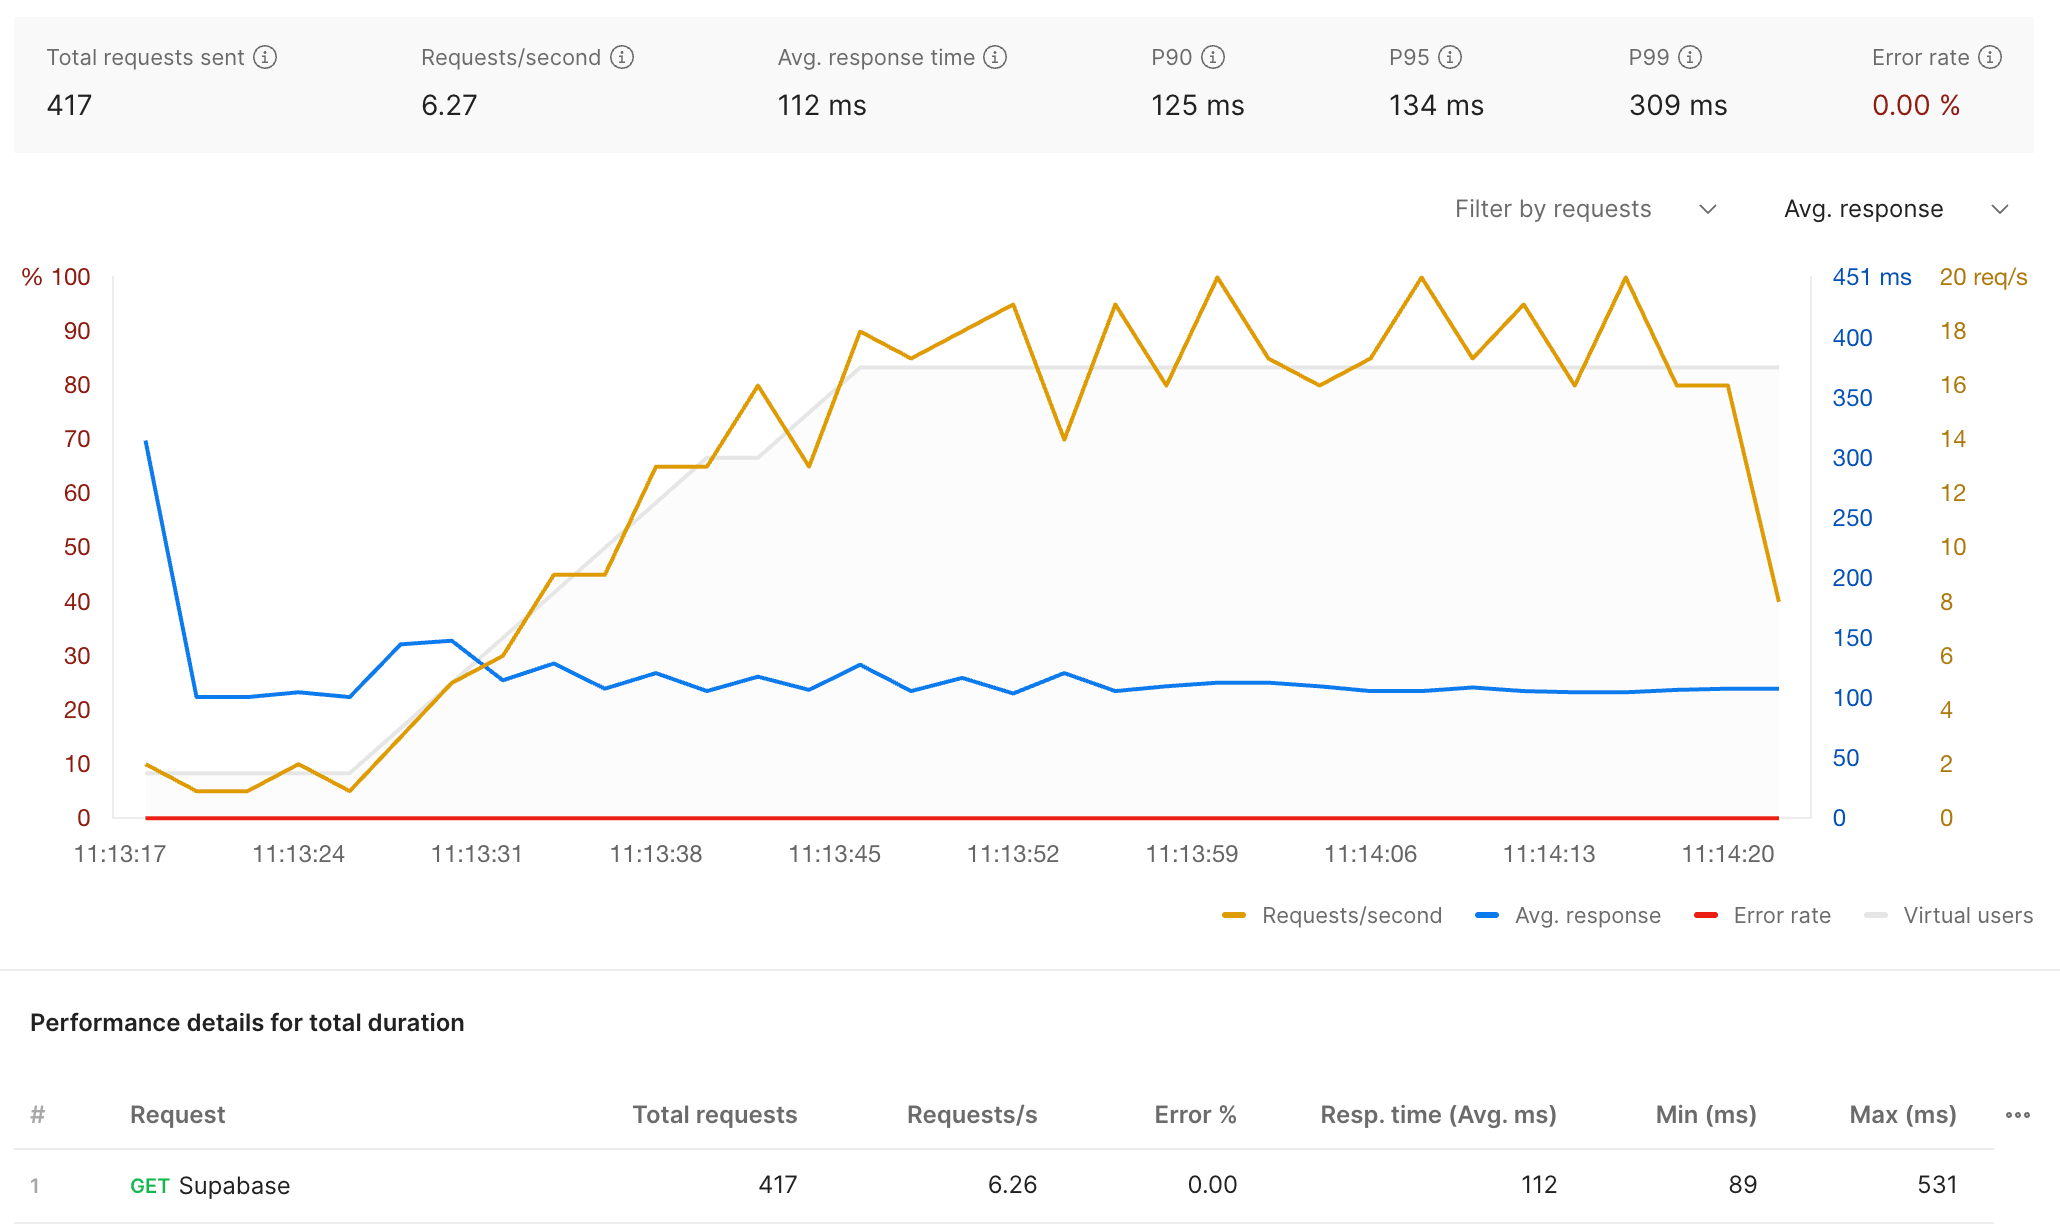Click the 89 Min (ms) table cell
The image size is (2060, 1226).
1743,1185
